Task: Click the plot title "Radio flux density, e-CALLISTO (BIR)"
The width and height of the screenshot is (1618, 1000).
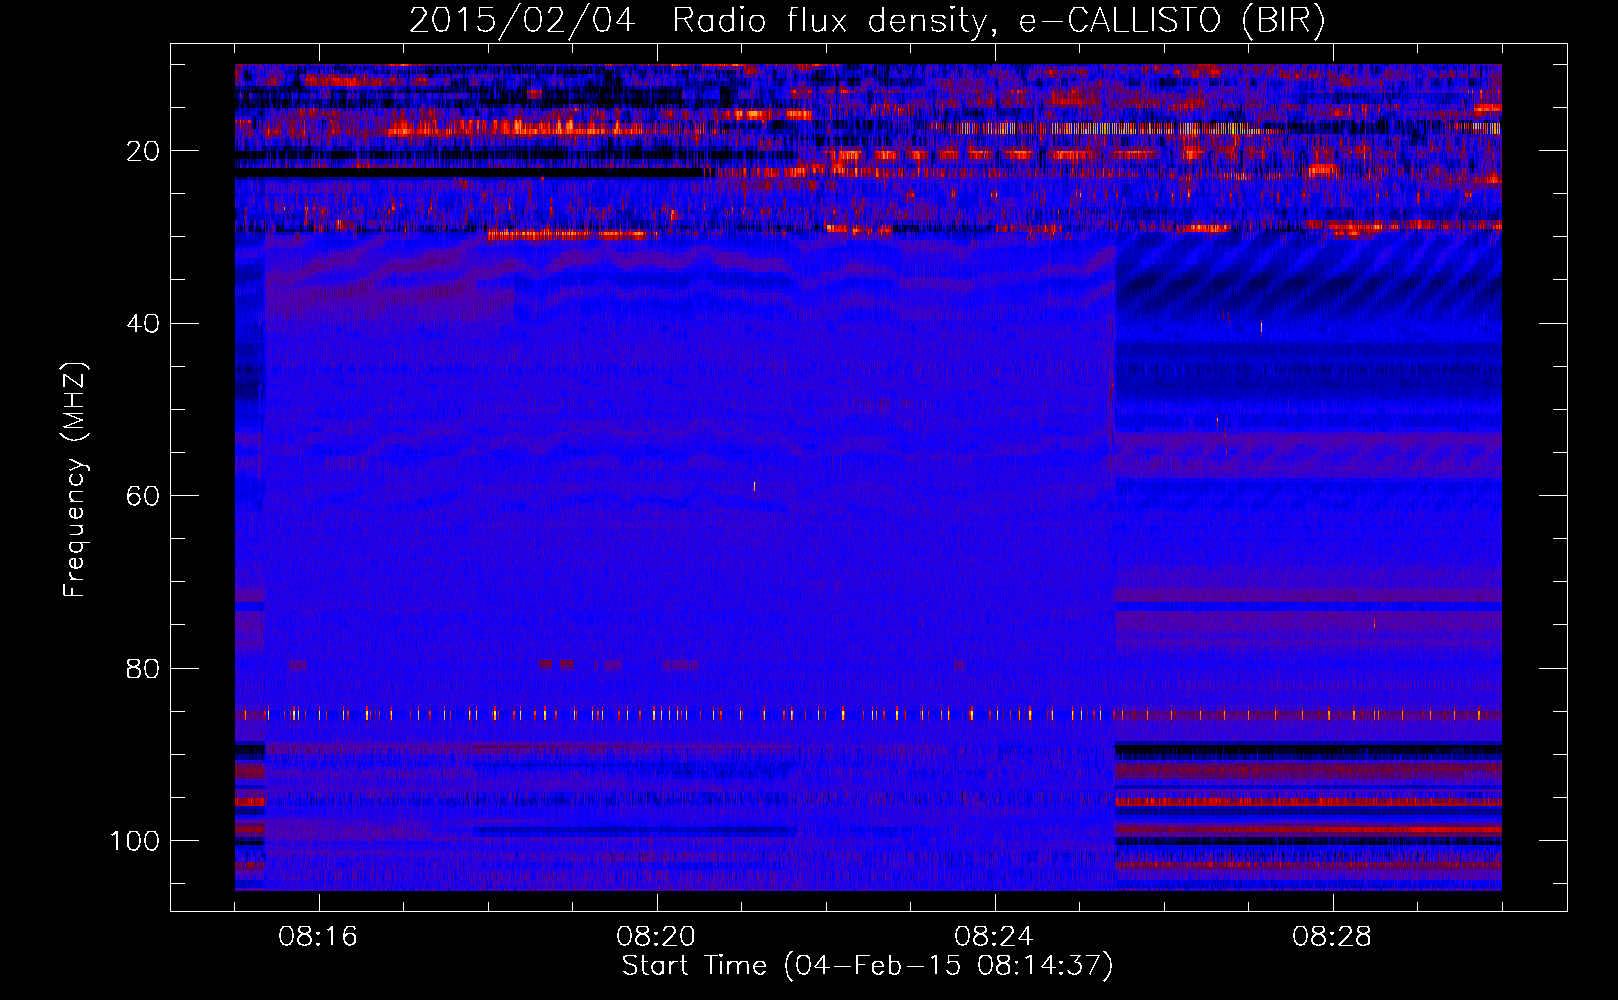Action: point(999,20)
